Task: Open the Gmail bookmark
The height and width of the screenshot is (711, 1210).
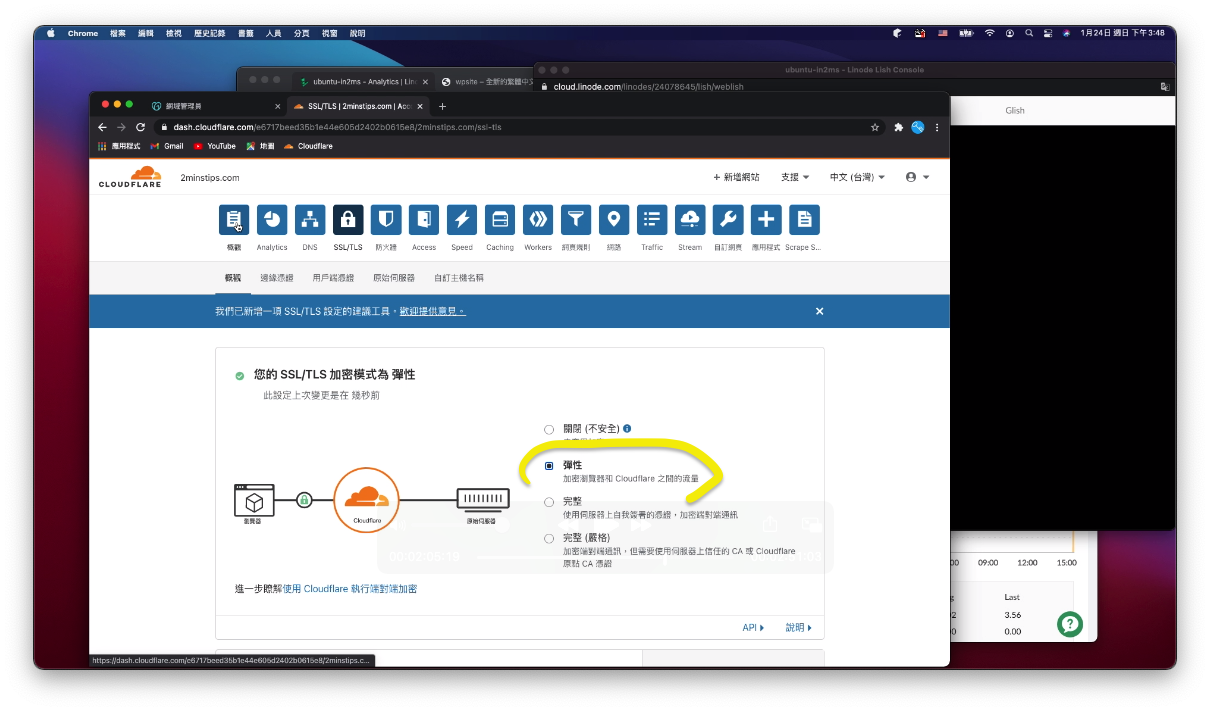Action: click(x=168, y=146)
